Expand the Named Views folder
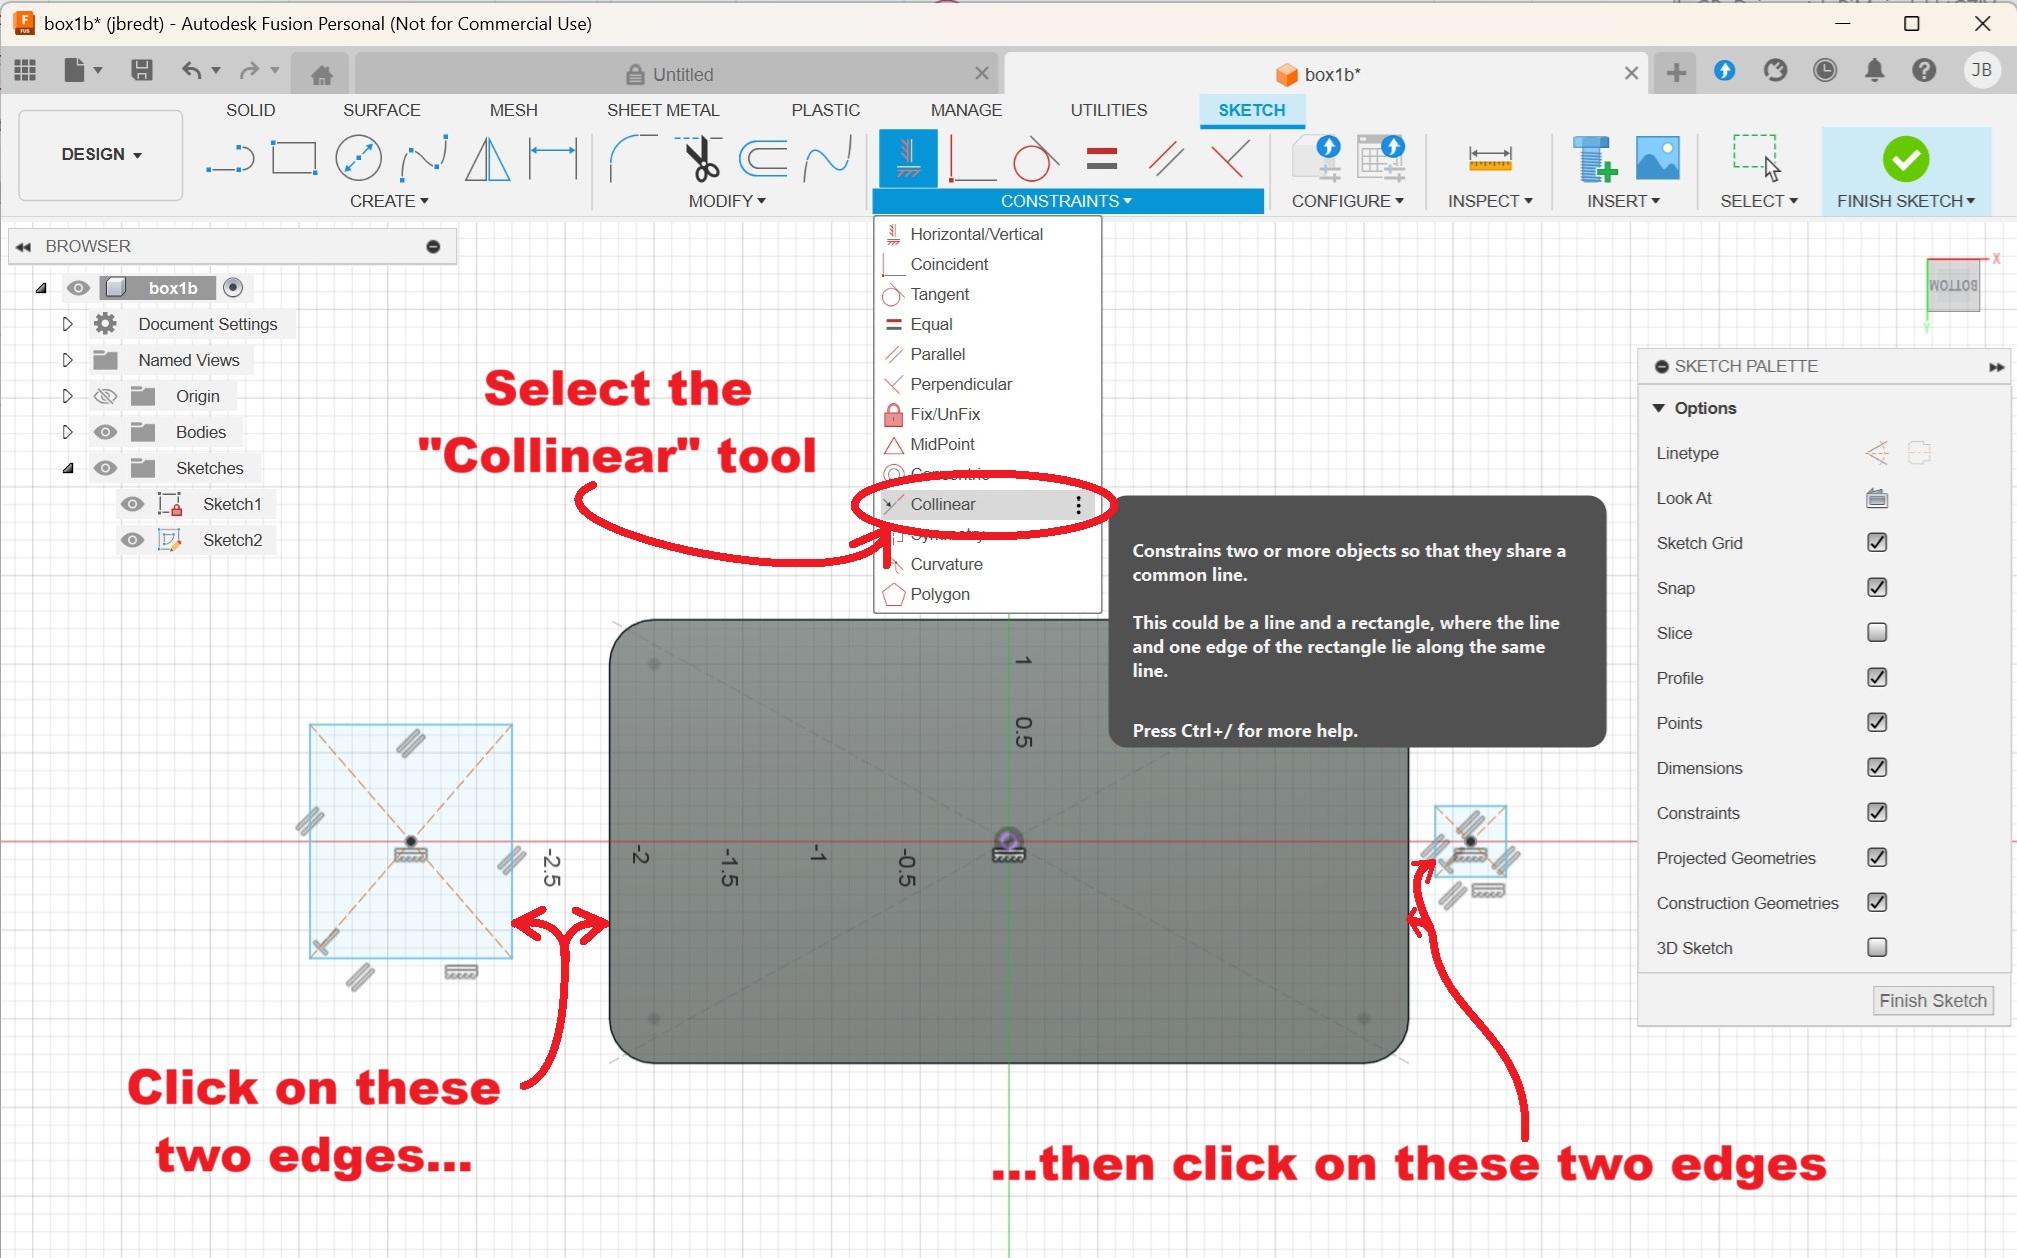 [x=67, y=360]
